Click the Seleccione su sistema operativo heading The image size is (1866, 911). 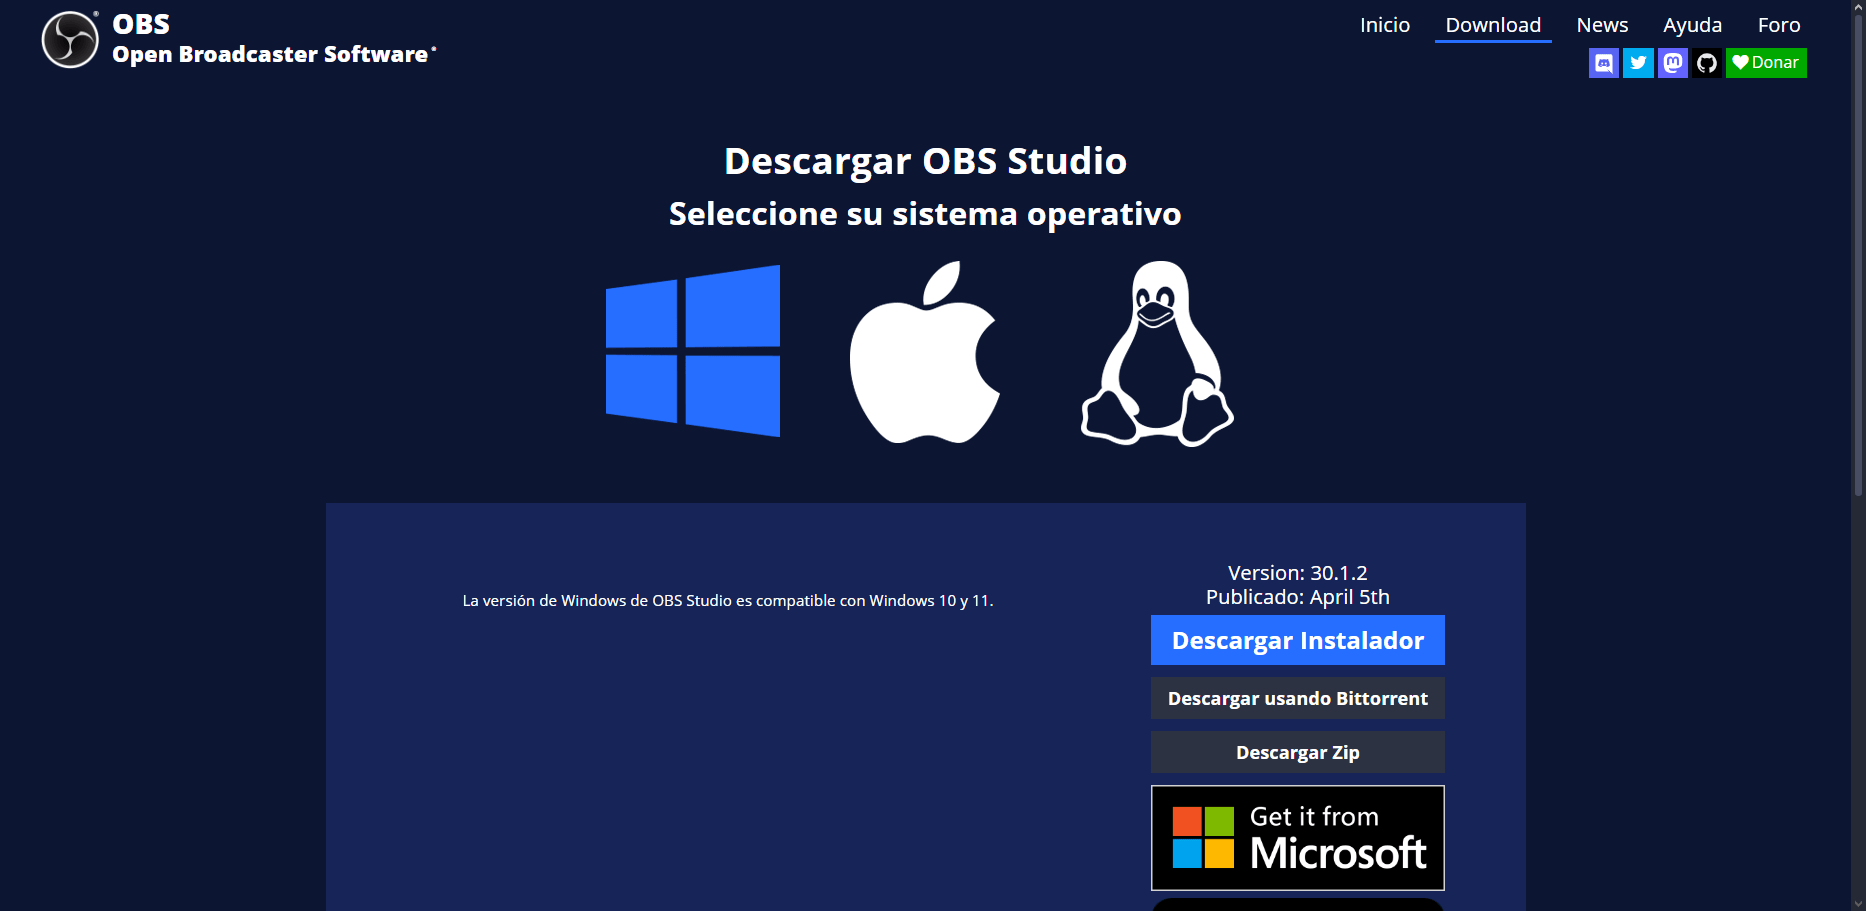coord(925,214)
